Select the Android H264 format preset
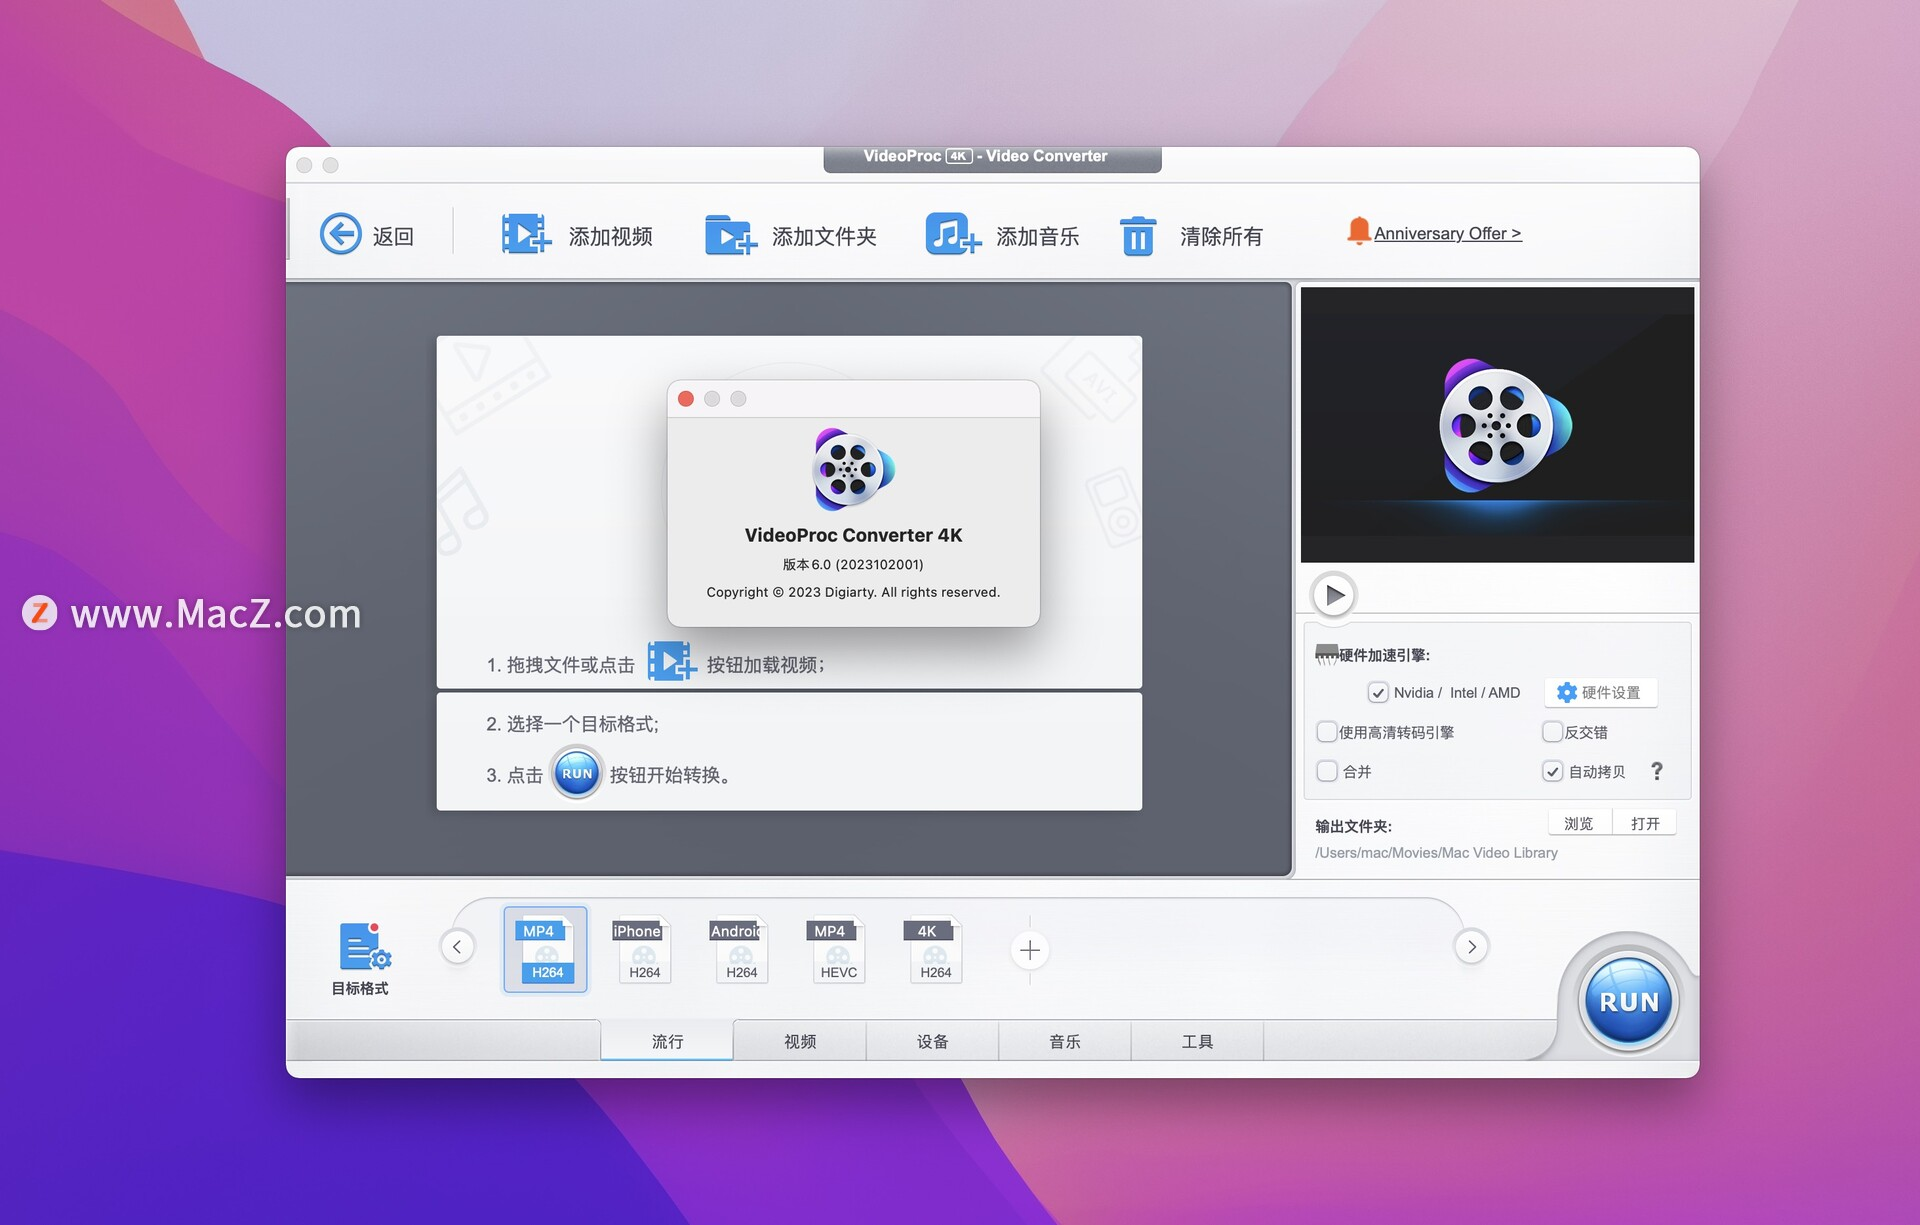The height and width of the screenshot is (1225, 1920). point(738,950)
